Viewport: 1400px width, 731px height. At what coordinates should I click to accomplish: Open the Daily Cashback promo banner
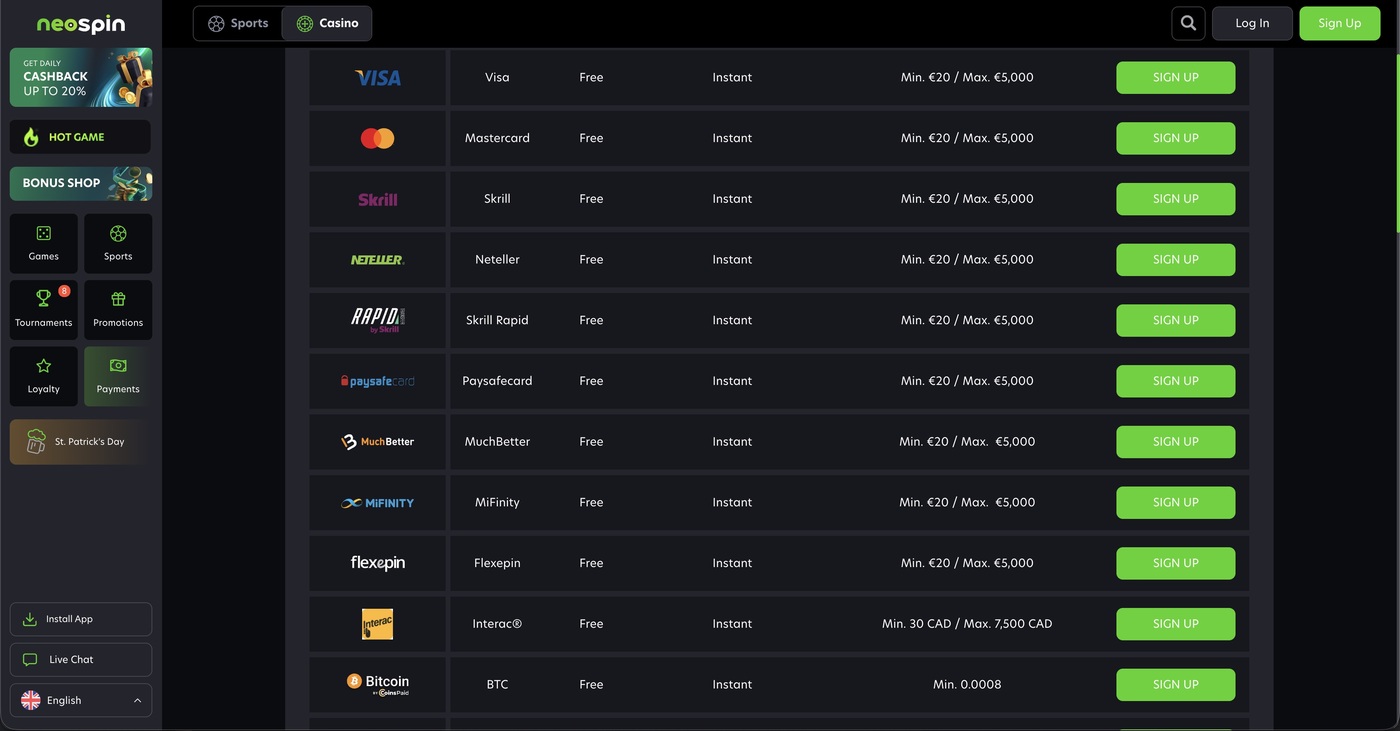[x=81, y=77]
